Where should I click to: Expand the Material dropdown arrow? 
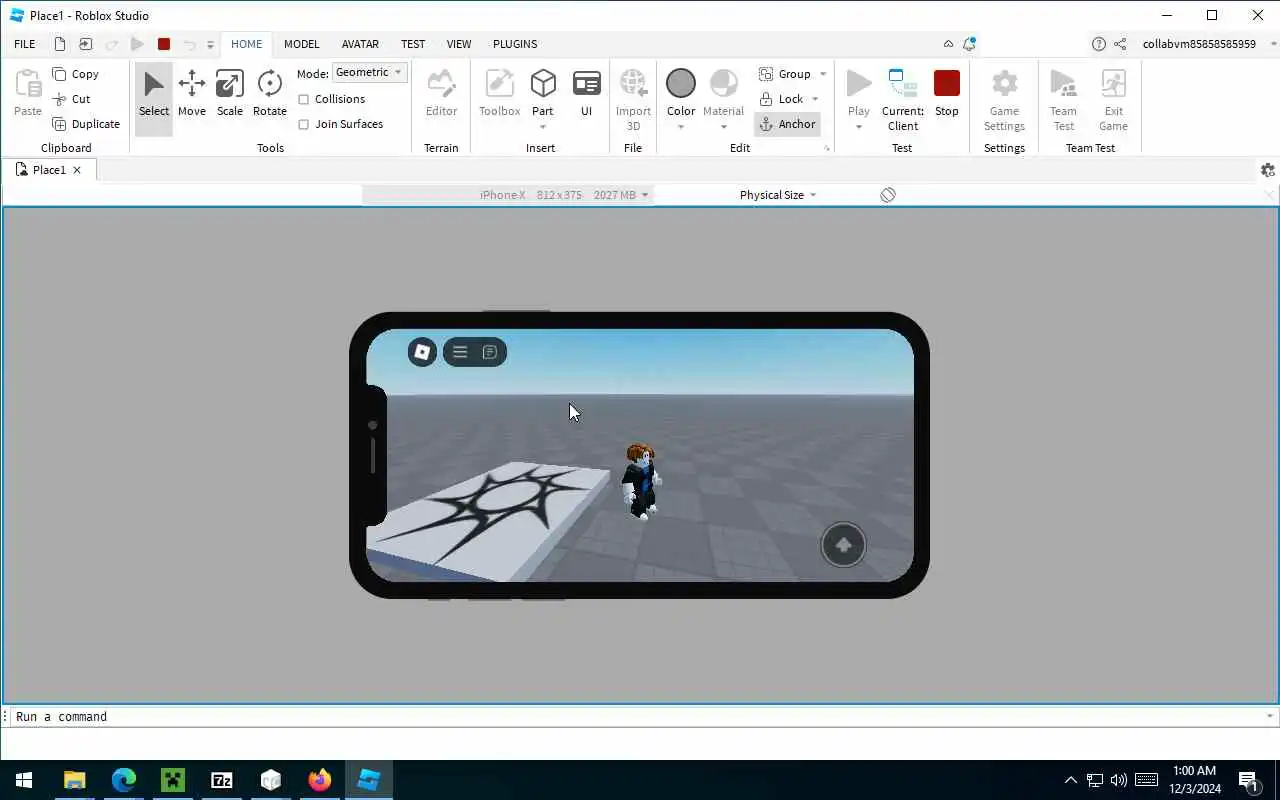[723, 127]
